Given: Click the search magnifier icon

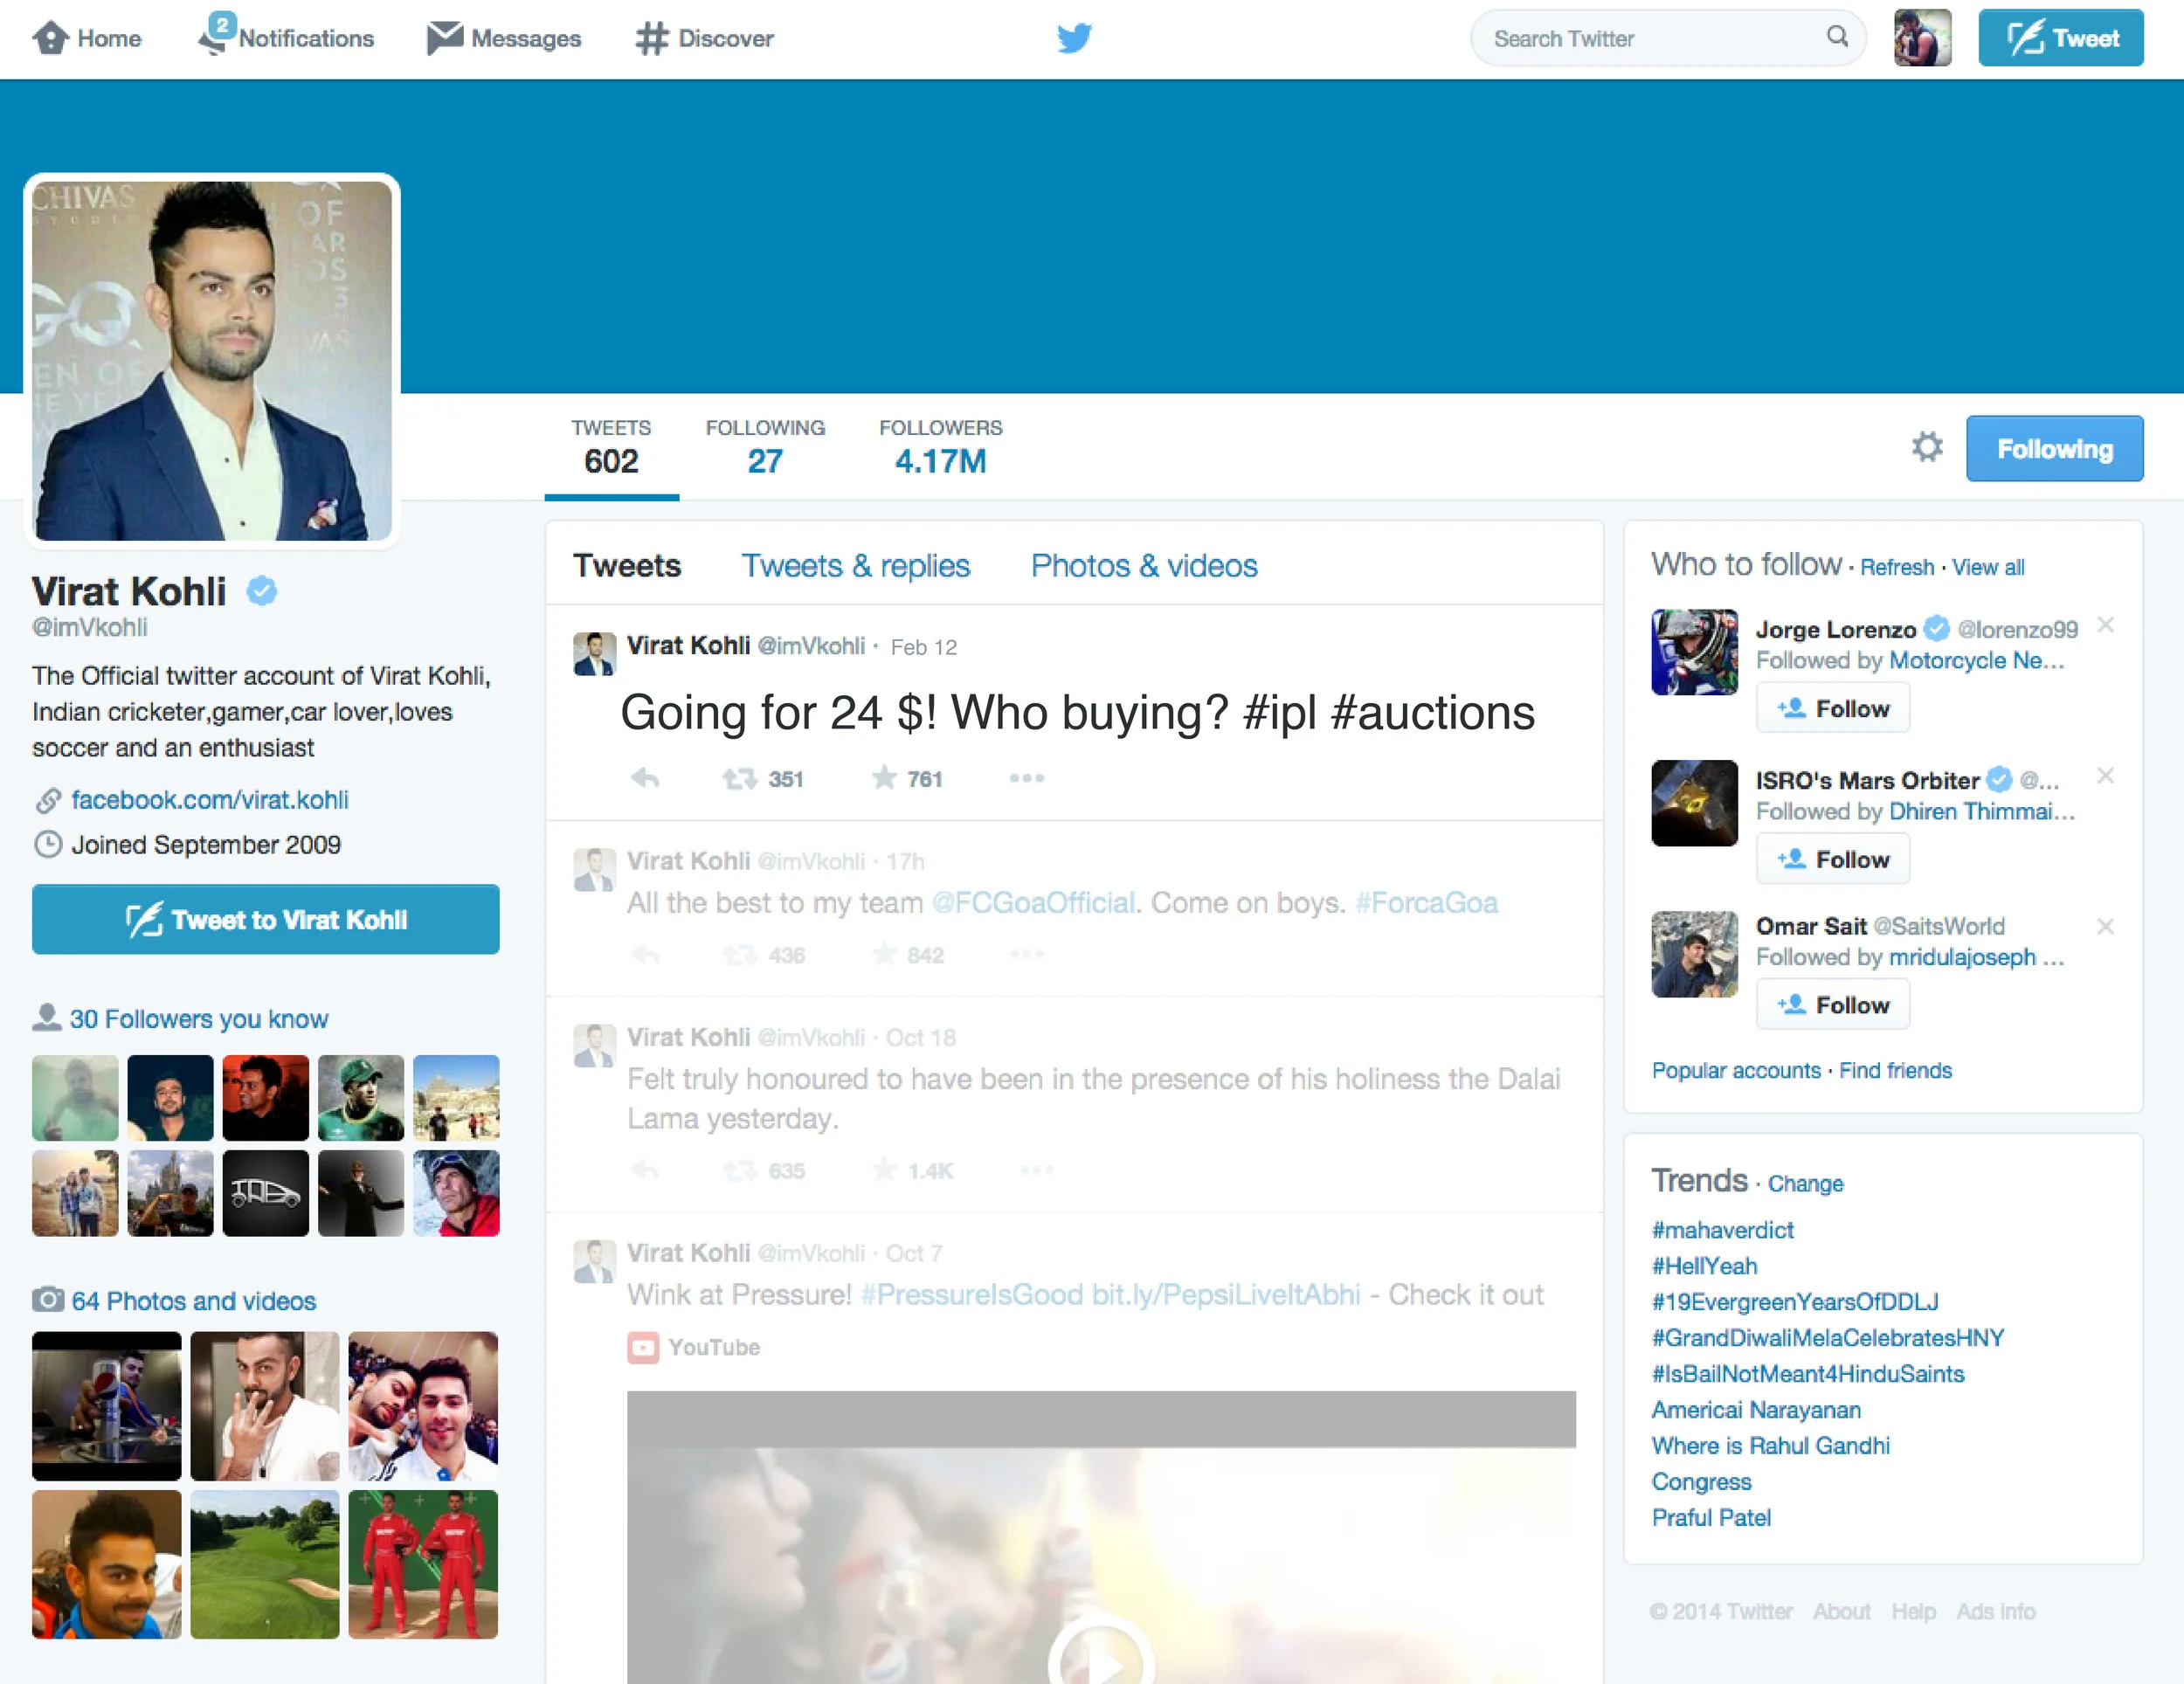Looking at the screenshot, I should pos(1836,37).
